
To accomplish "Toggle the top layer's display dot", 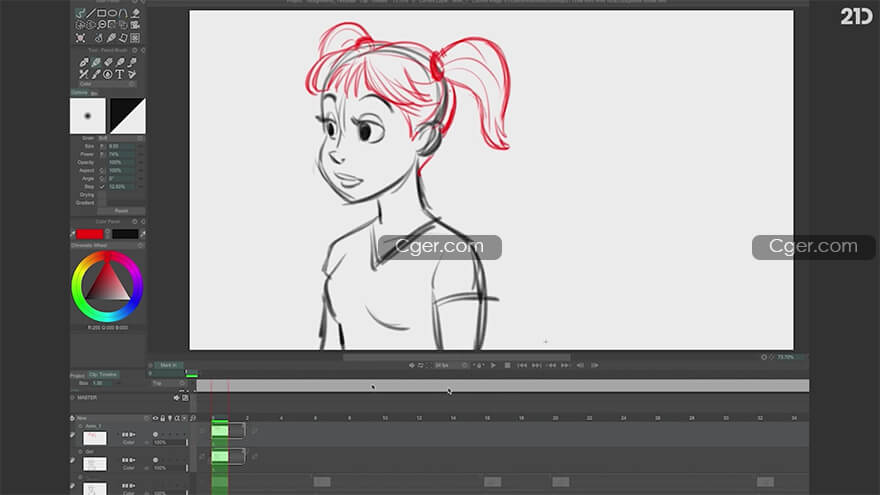I will point(155,434).
